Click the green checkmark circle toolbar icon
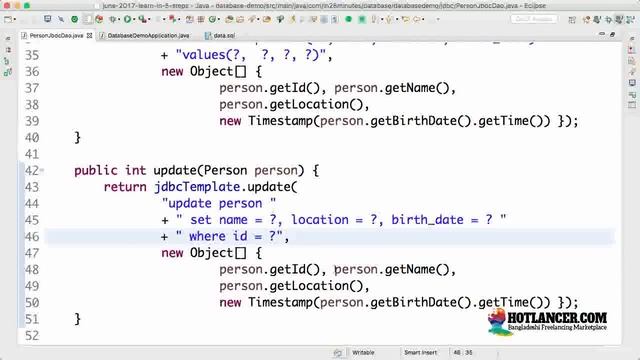Image resolution: width=640 pixels, height=360 pixels. (x=74, y=19)
